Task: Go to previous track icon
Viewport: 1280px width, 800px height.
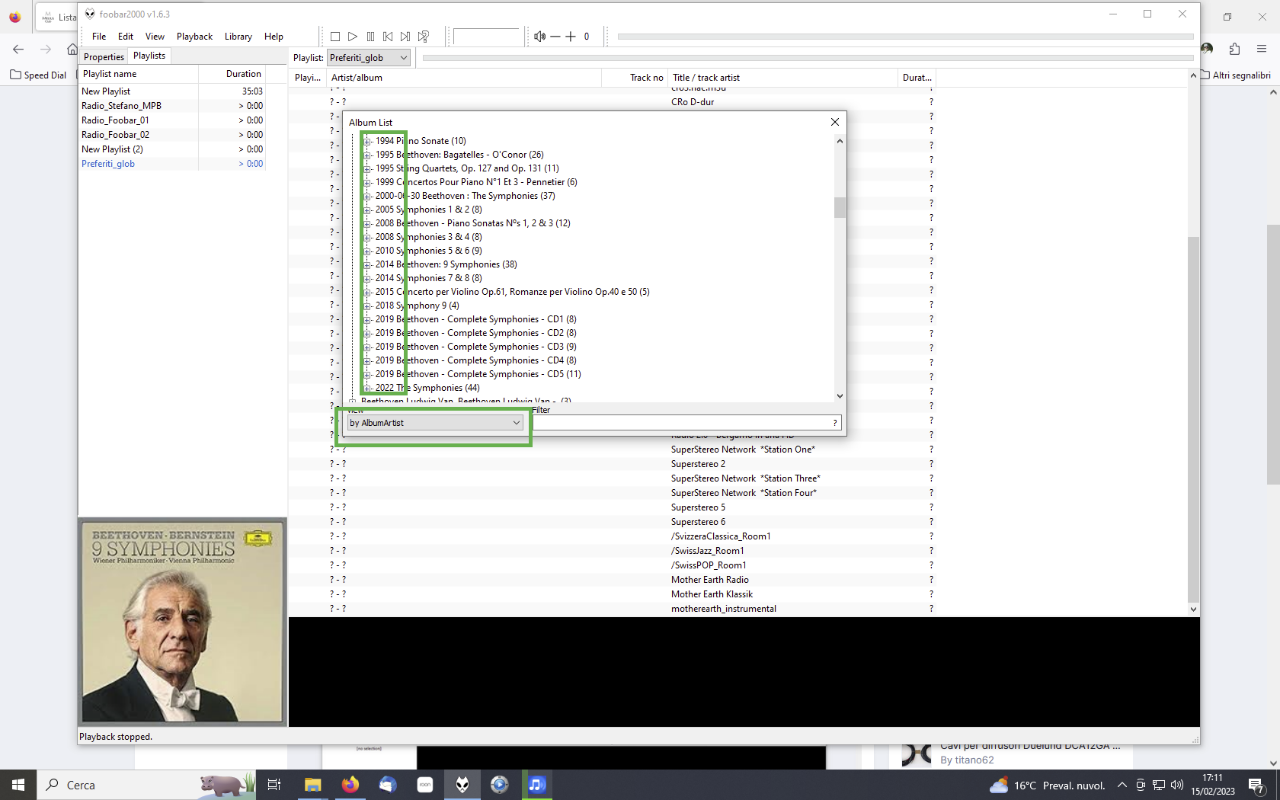Action: (388, 37)
